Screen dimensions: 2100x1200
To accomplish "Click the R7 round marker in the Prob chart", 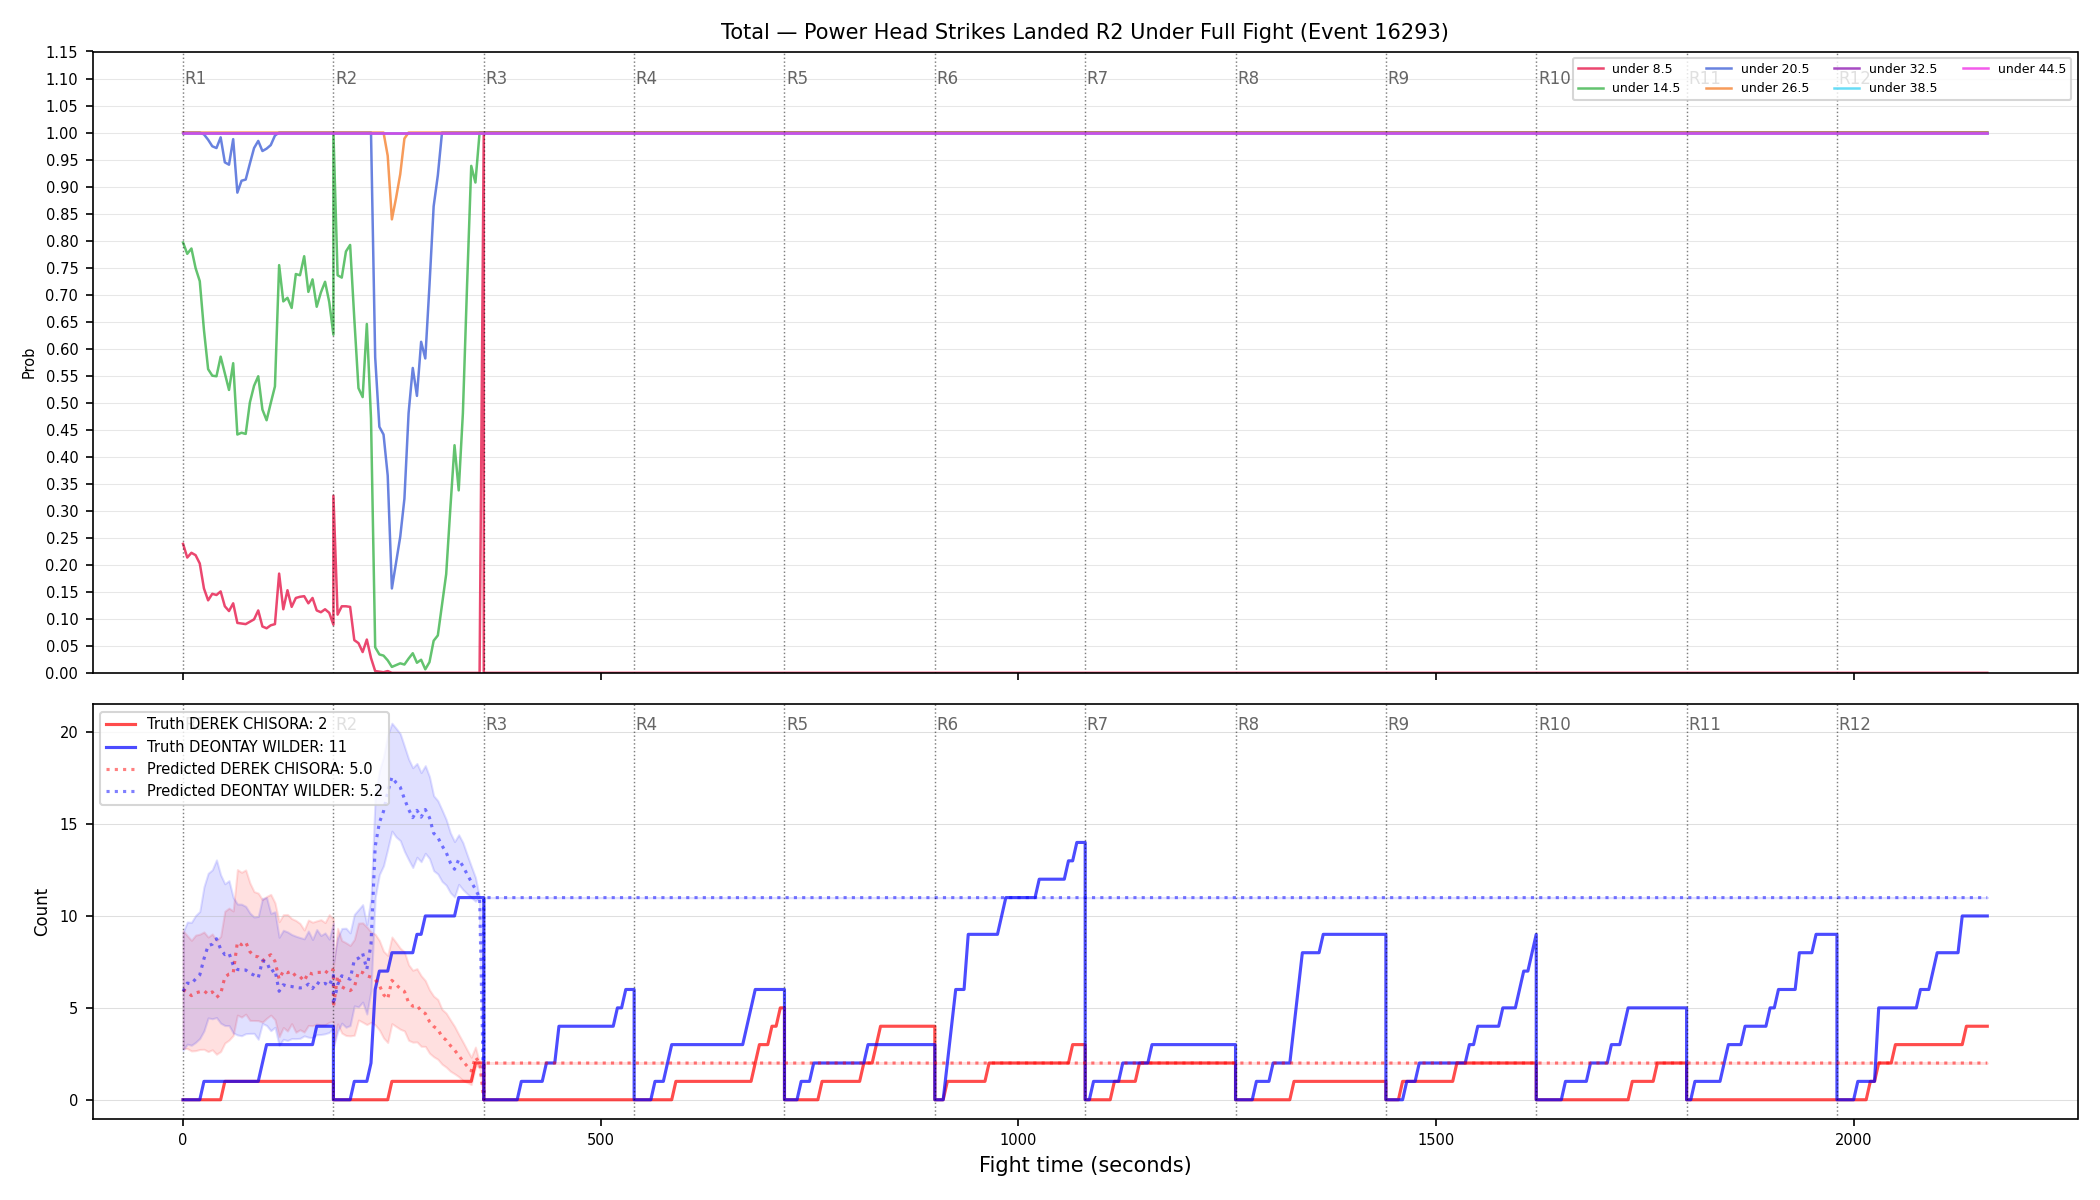I will coord(1098,78).
